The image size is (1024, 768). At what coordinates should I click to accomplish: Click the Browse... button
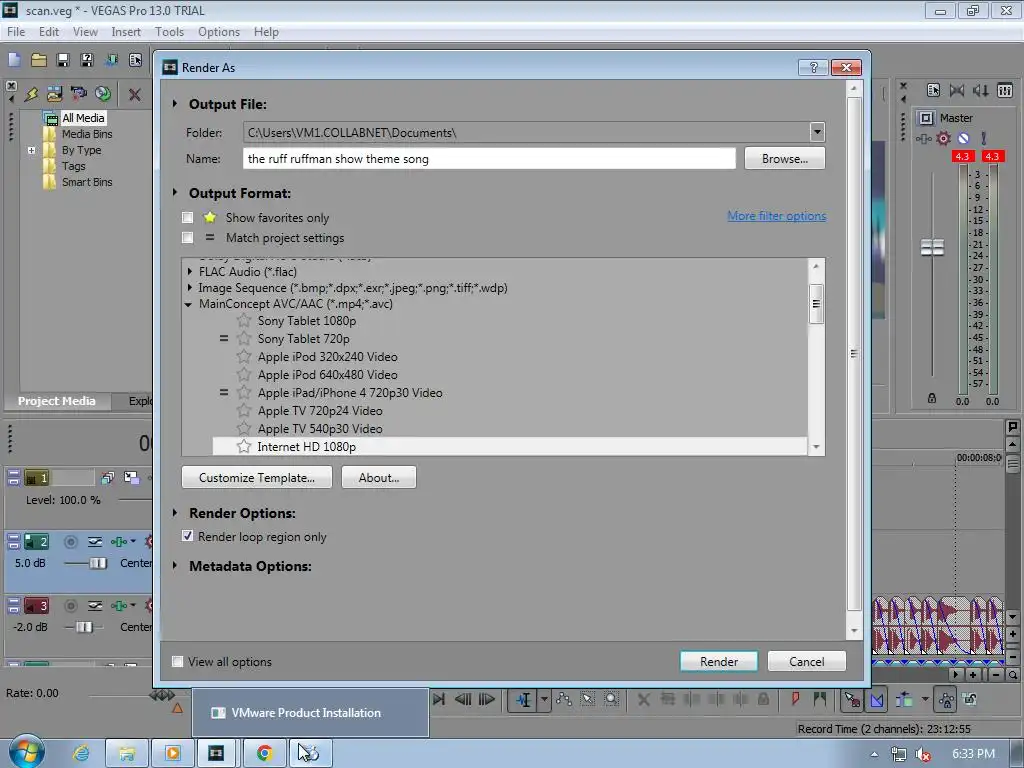pos(785,159)
